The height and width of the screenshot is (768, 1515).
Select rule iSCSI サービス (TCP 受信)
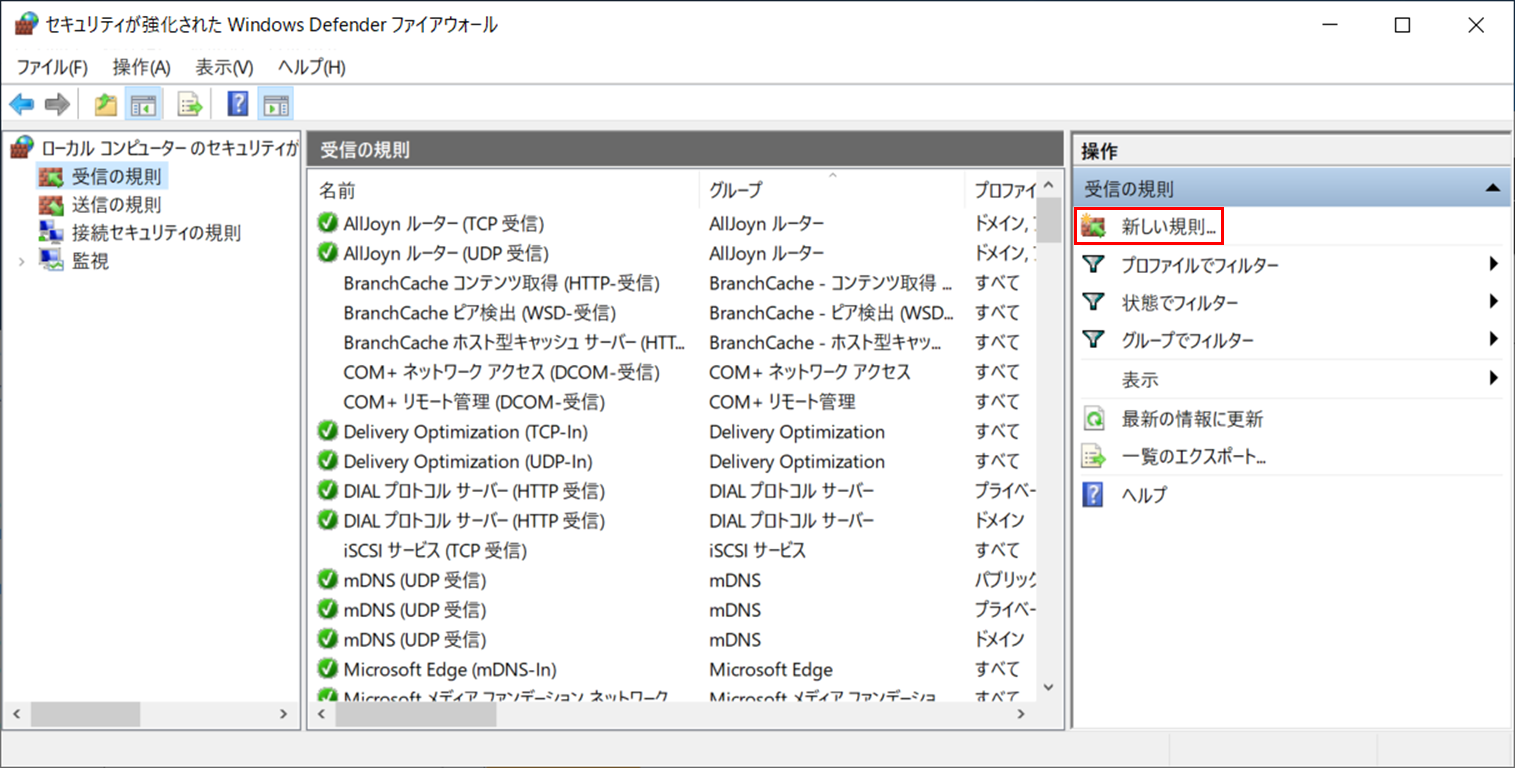coord(435,550)
